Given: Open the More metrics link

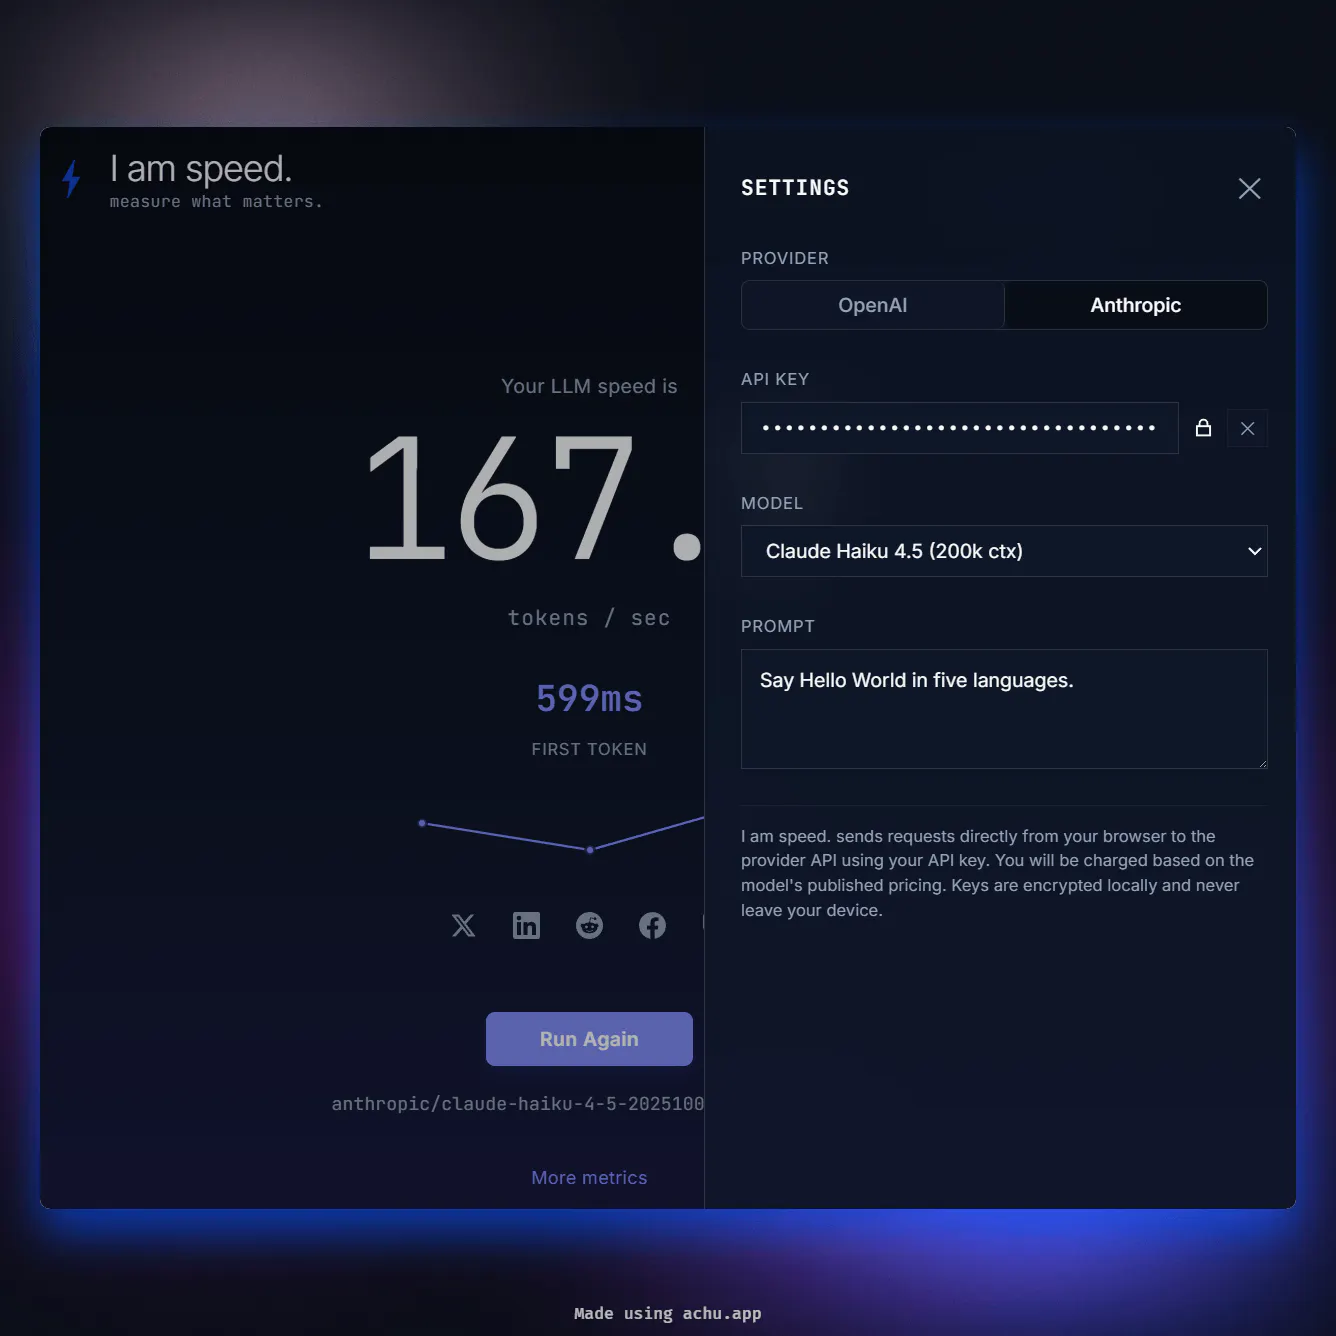Looking at the screenshot, I should [589, 1177].
